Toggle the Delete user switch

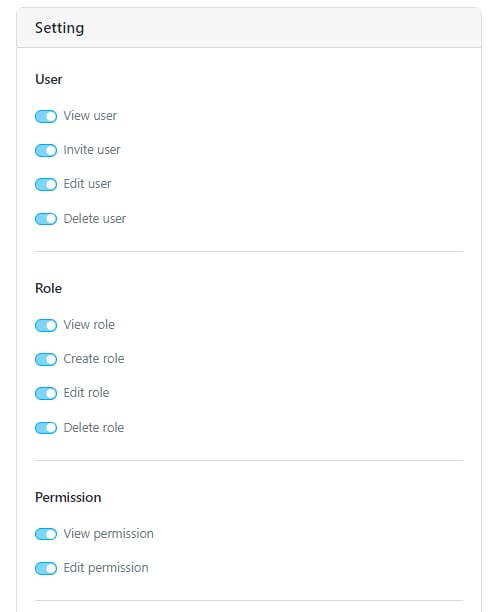point(46,219)
